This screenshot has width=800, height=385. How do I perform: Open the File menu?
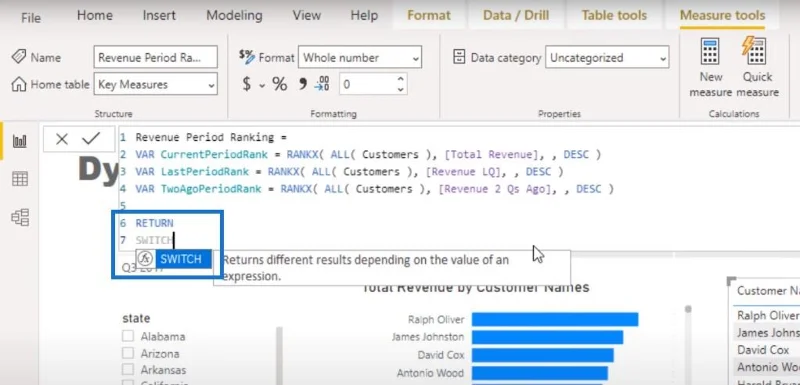(x=31, y=18)
